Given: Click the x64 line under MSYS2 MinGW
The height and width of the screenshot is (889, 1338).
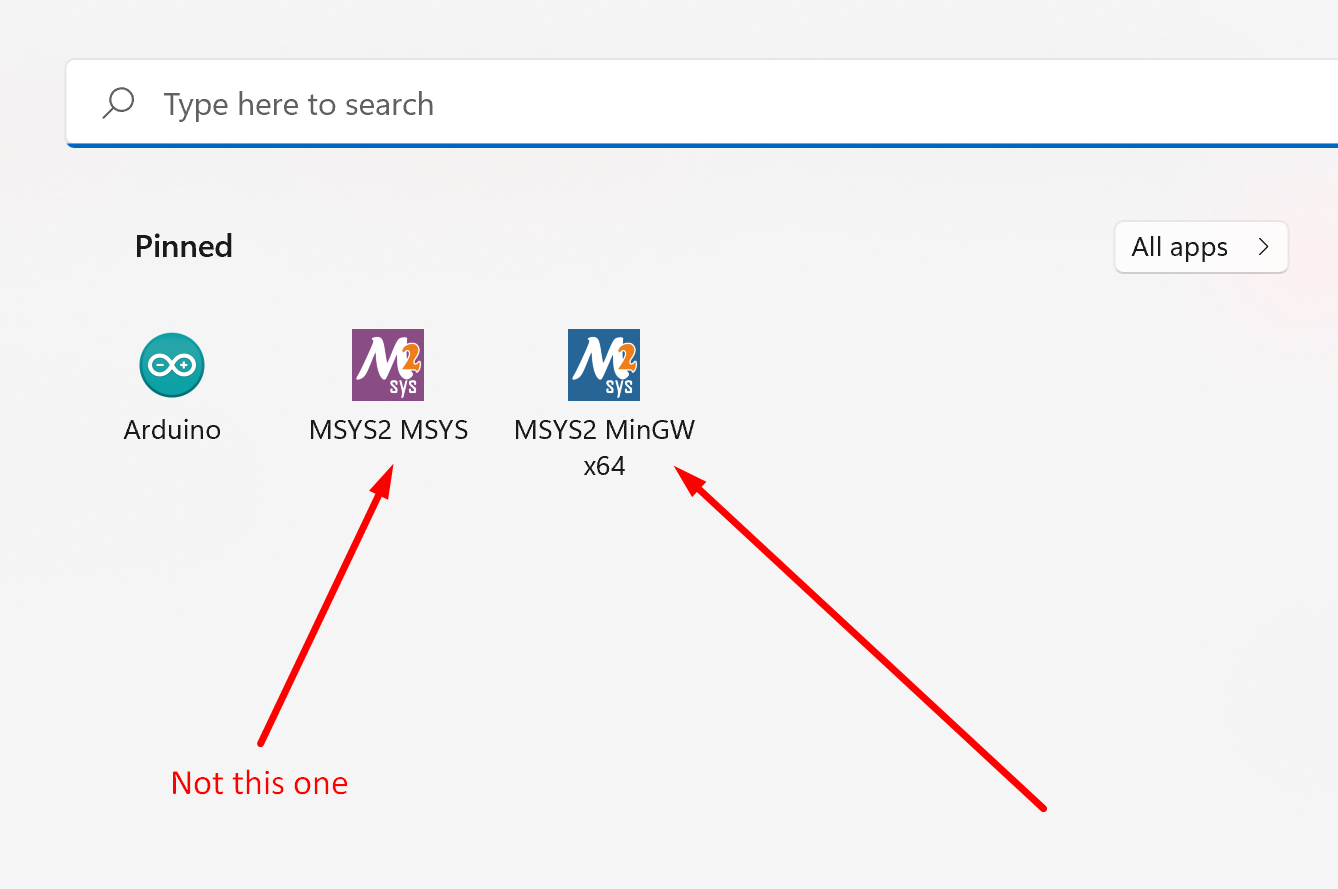Looking at the screenshot, I should coord(604,466).
